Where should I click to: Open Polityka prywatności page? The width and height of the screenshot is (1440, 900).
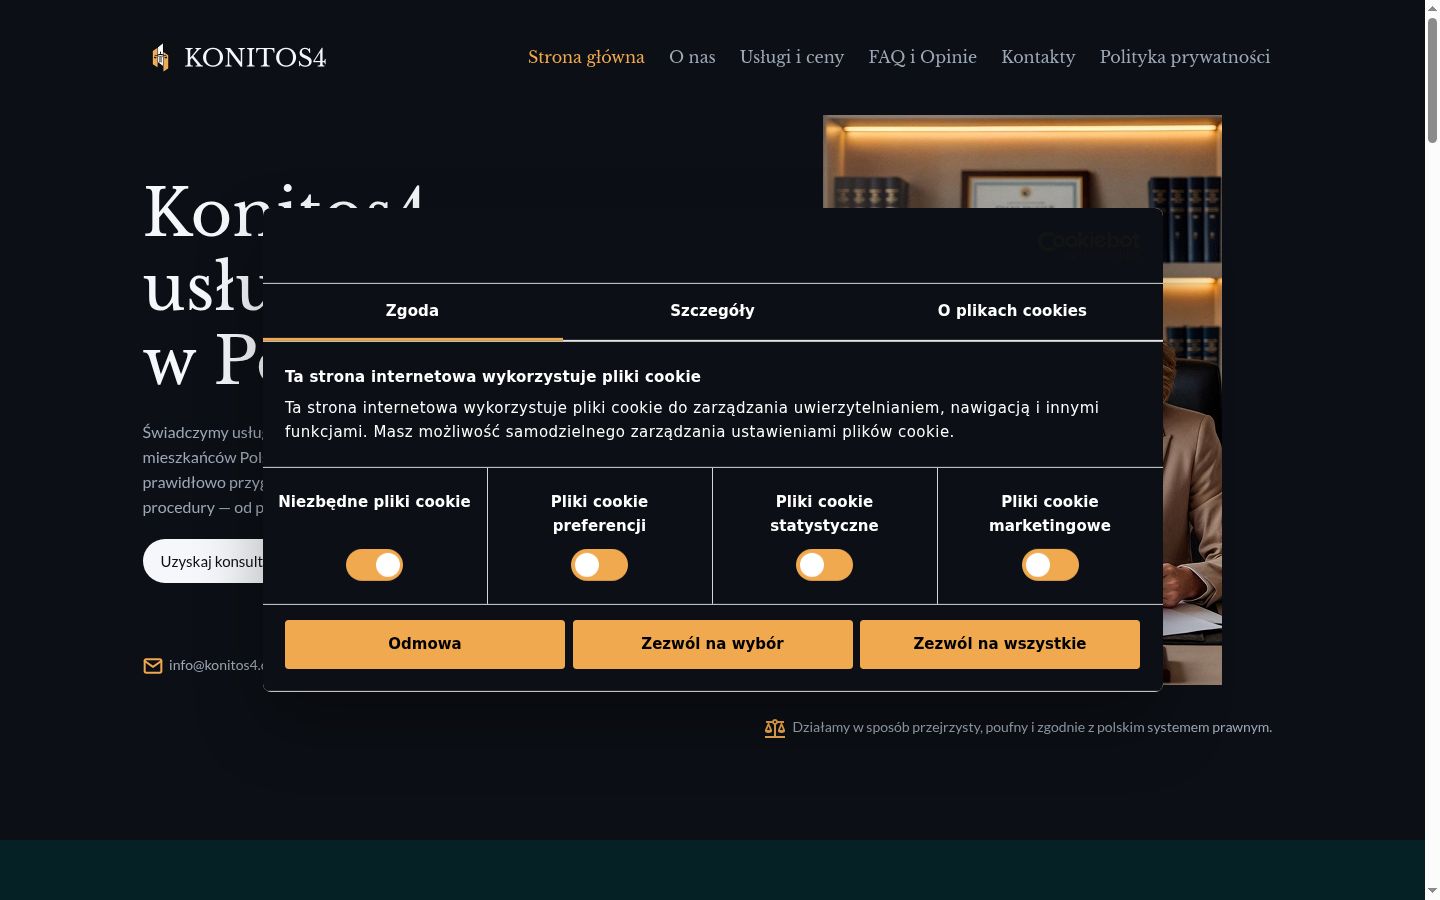(1185, 57)
